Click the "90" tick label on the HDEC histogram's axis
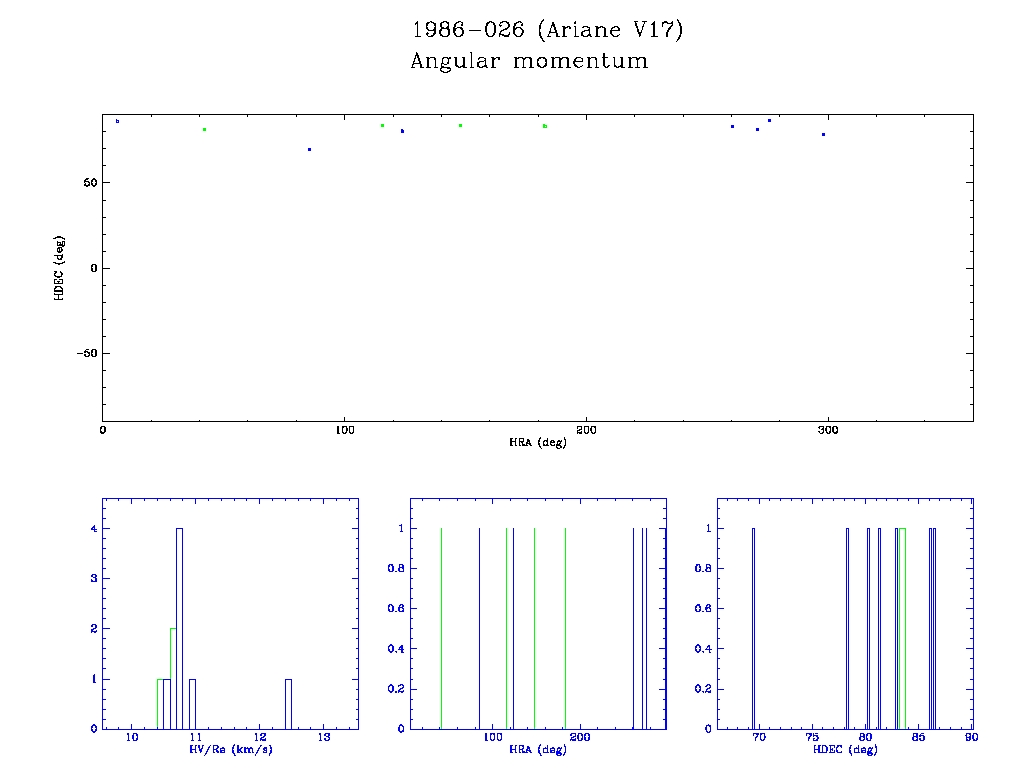 [x=972, y=737]
